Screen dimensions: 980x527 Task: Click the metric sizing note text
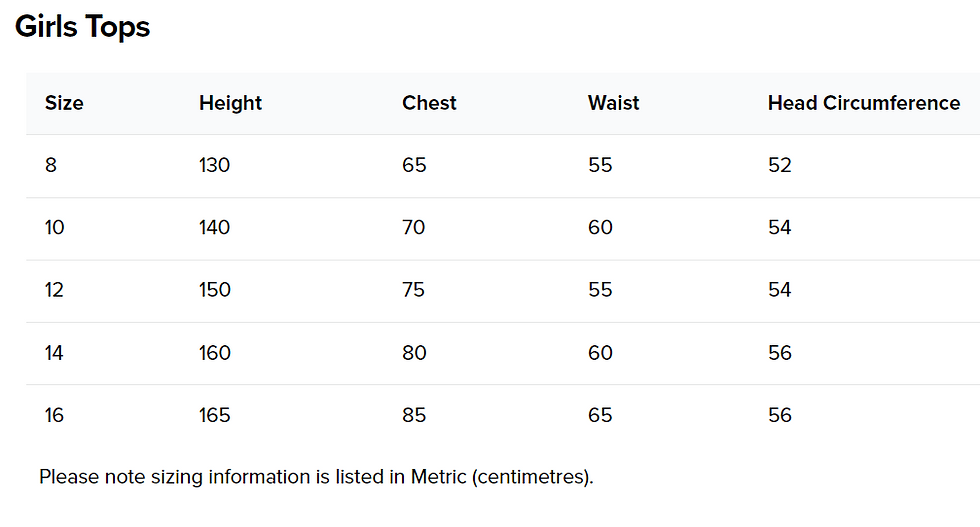[316, 478]
